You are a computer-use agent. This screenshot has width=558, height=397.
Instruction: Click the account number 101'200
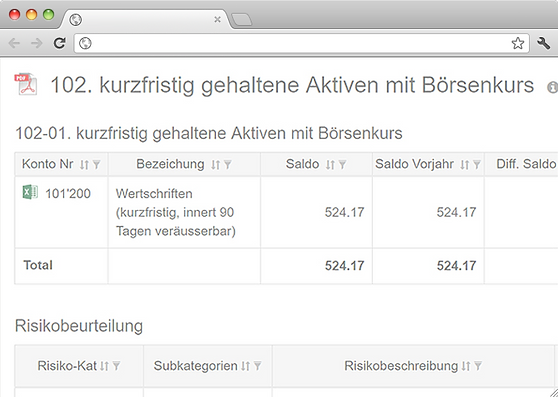(68, 194)
